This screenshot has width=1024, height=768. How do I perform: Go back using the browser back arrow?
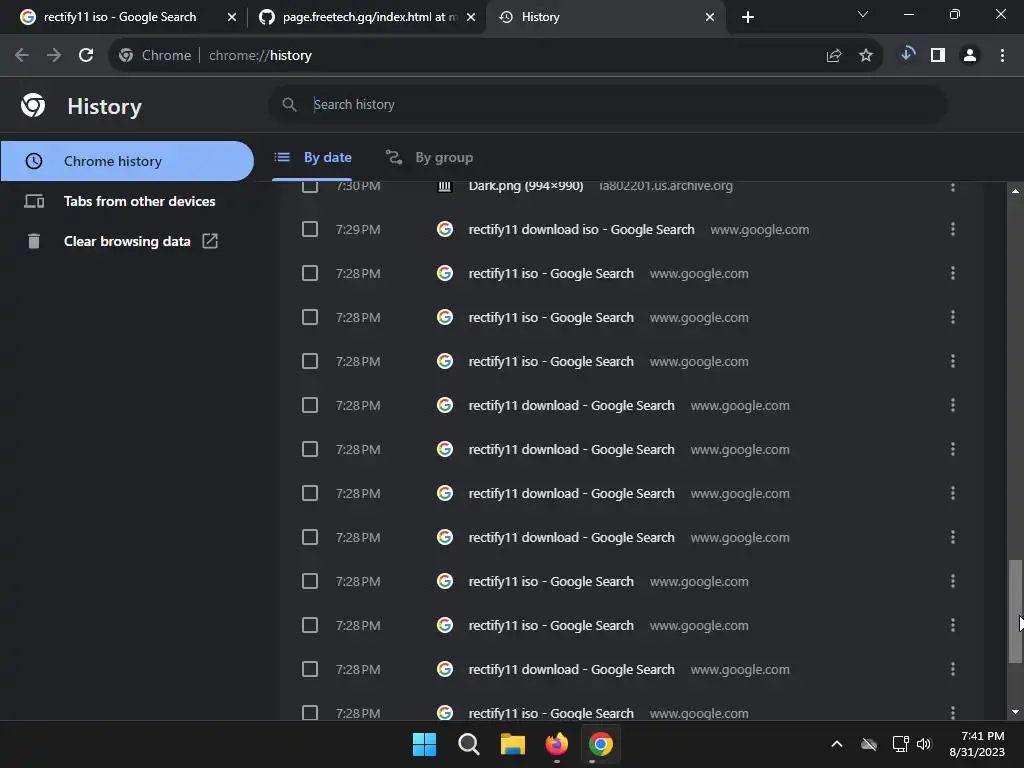pyautogui.click(x=22, y=56)
